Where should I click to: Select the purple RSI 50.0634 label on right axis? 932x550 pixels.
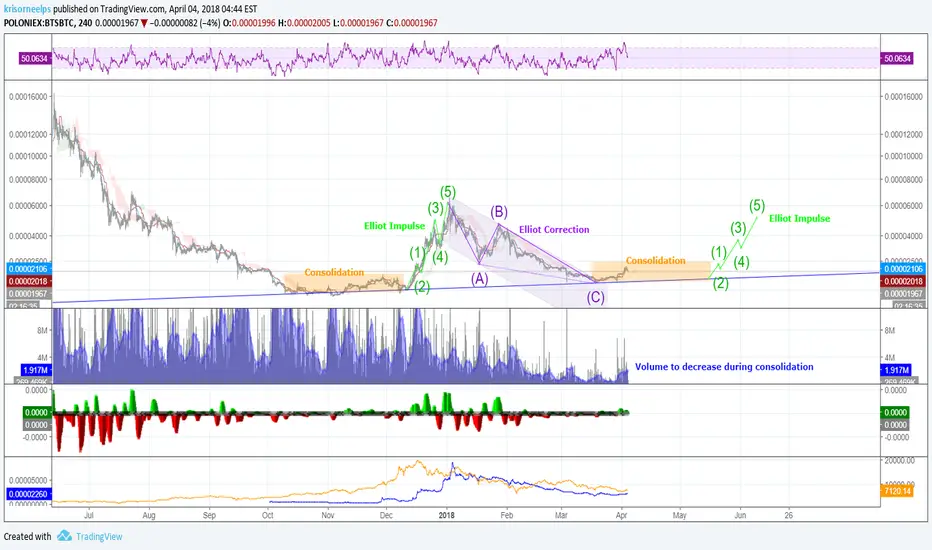[897, 58]
